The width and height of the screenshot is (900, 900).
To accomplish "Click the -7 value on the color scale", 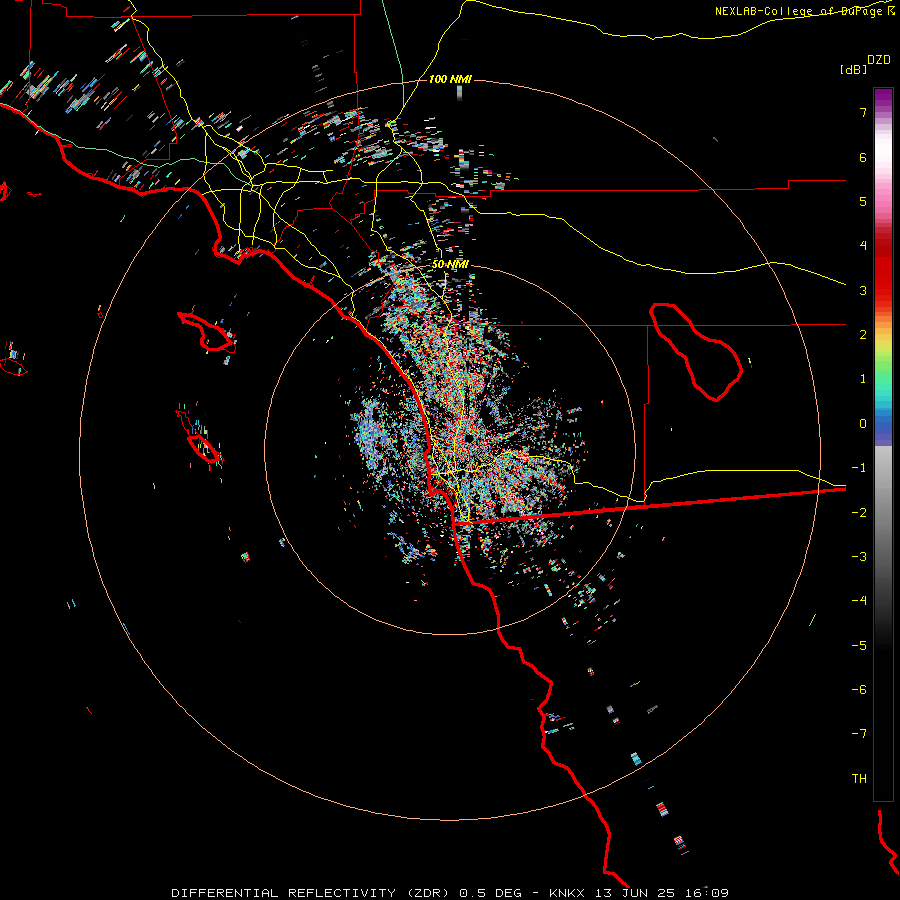I will [x=859, y=734].
